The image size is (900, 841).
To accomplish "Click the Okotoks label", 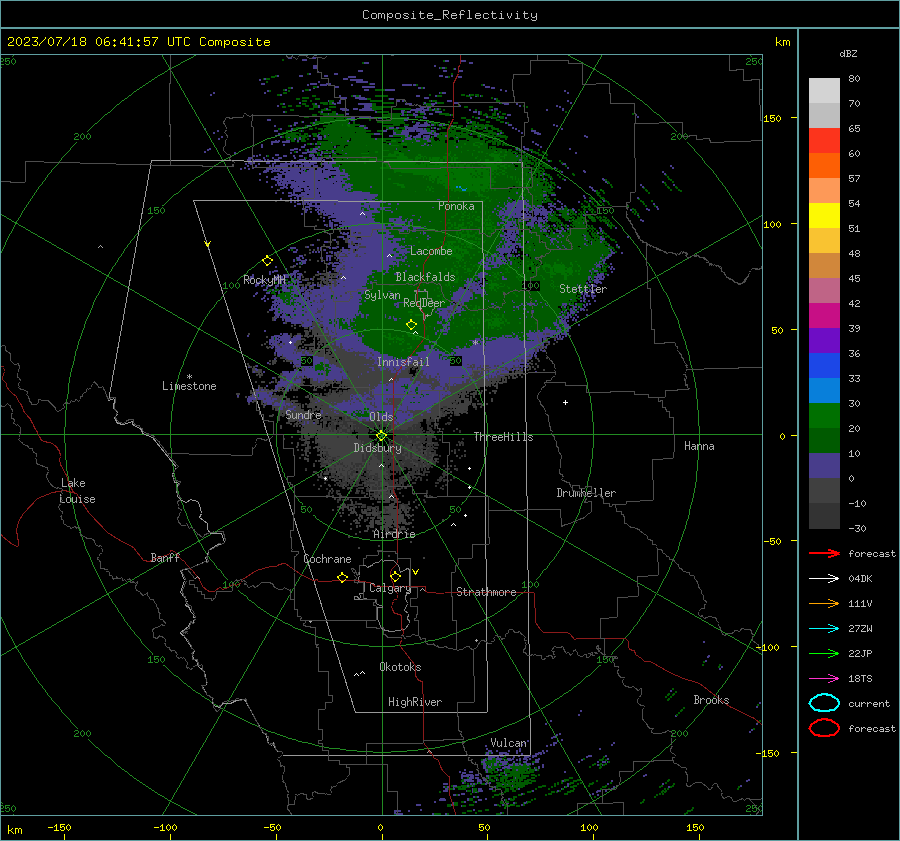I will pyautogui.click(x=400, y=667).
